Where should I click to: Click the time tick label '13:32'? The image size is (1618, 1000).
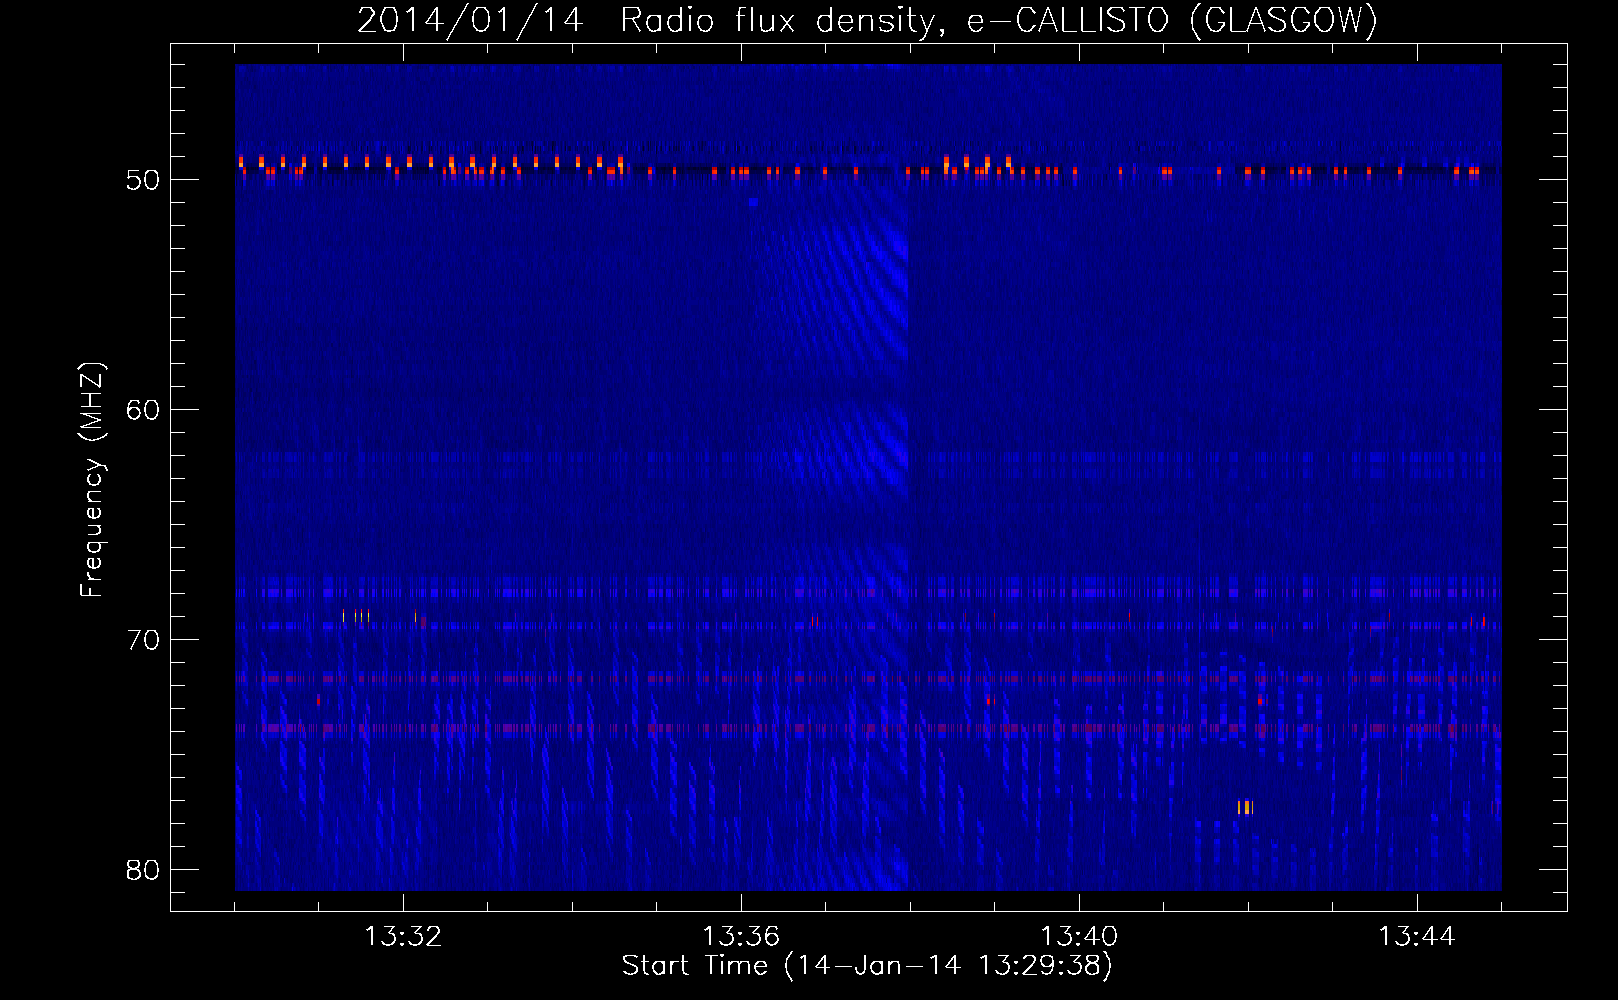403,937
